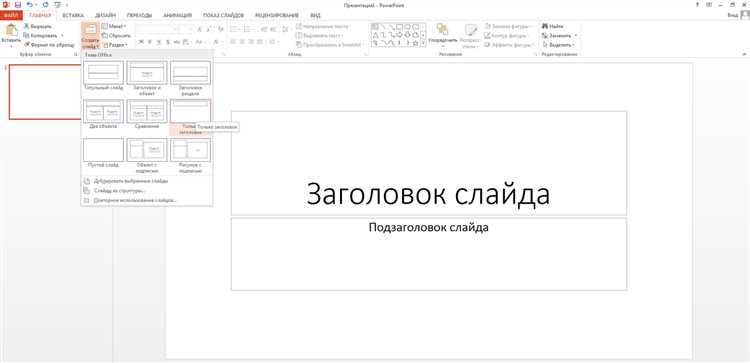Switch to the ДИЗАЙН tab
The width and height of the screenshot is (750, 363).
click(x=105, y=15)
